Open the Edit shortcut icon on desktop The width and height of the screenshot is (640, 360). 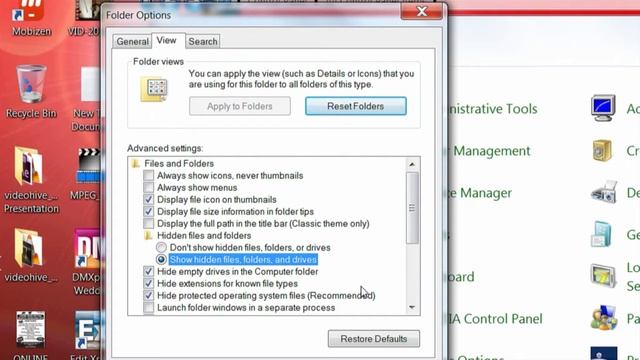87,331
